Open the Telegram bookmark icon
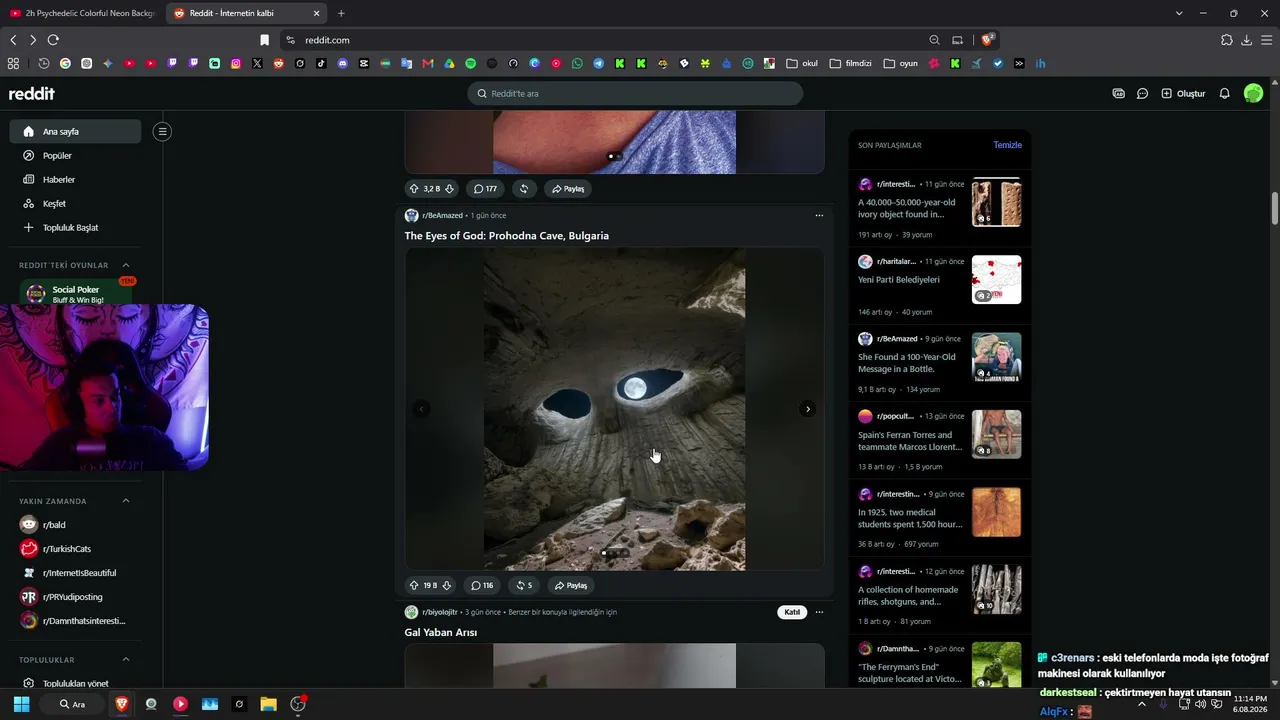 (x=598, y=63)
